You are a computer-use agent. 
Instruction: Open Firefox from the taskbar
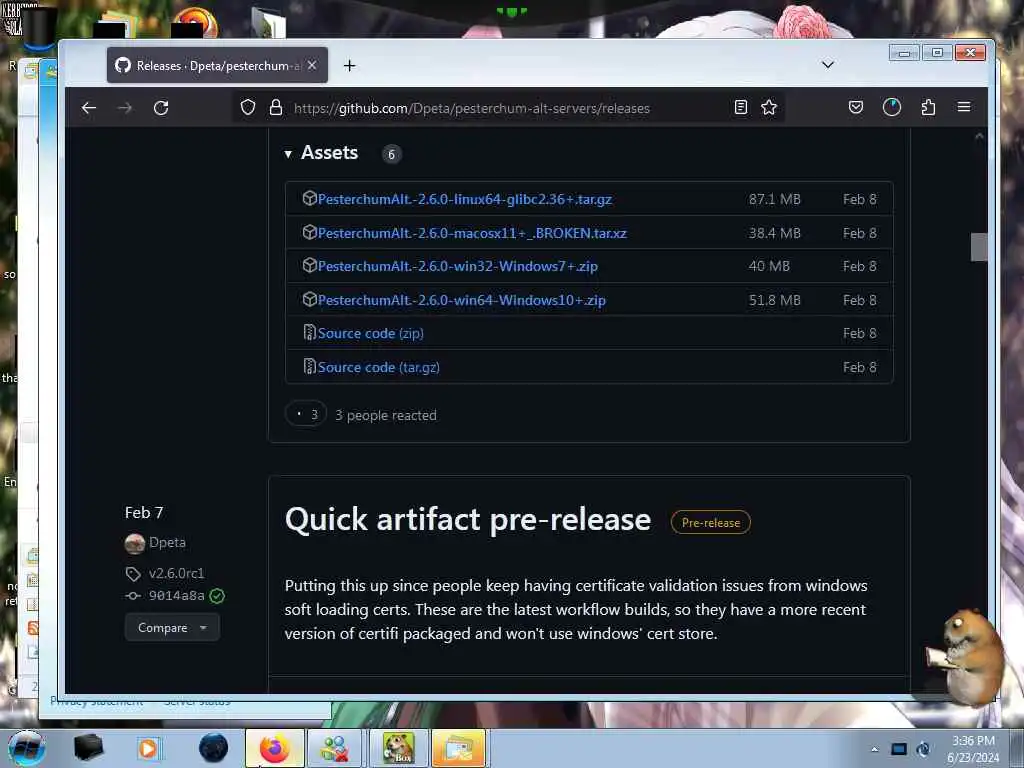click(x=274, y=748)
